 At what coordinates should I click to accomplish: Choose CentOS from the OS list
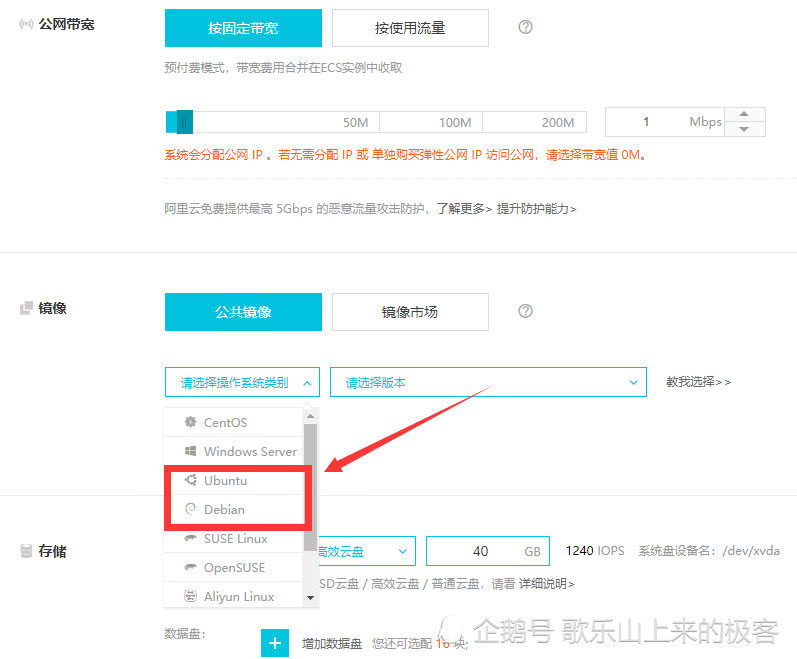[x=234, y=422]
